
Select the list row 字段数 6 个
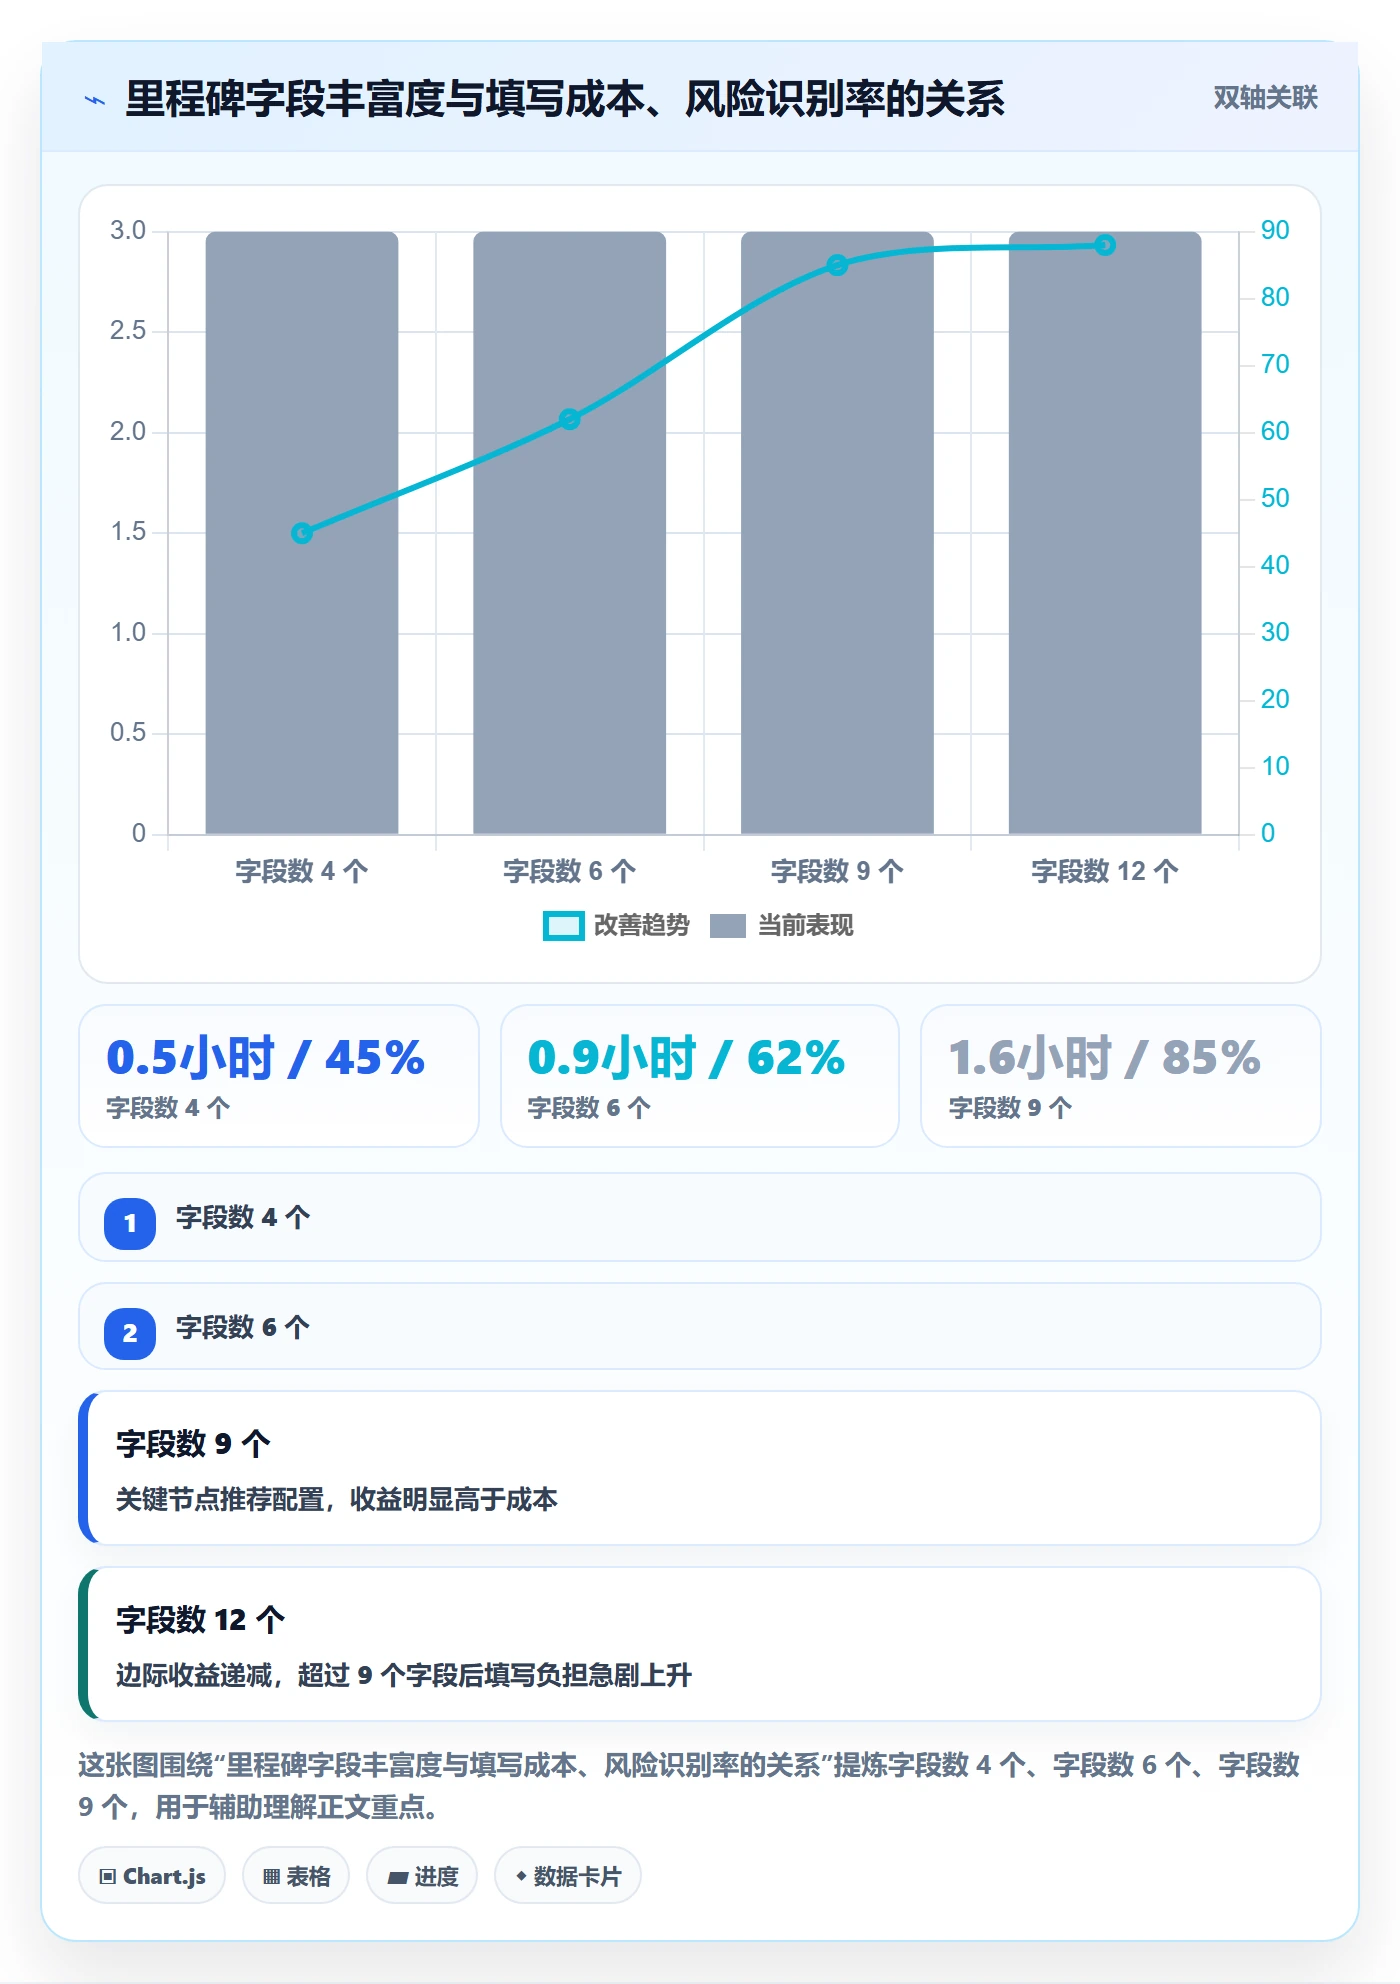(x=700, y=1328)
